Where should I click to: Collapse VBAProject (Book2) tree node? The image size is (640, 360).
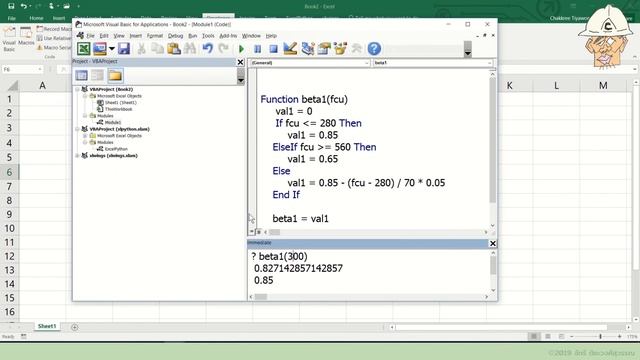click(78, 89)
